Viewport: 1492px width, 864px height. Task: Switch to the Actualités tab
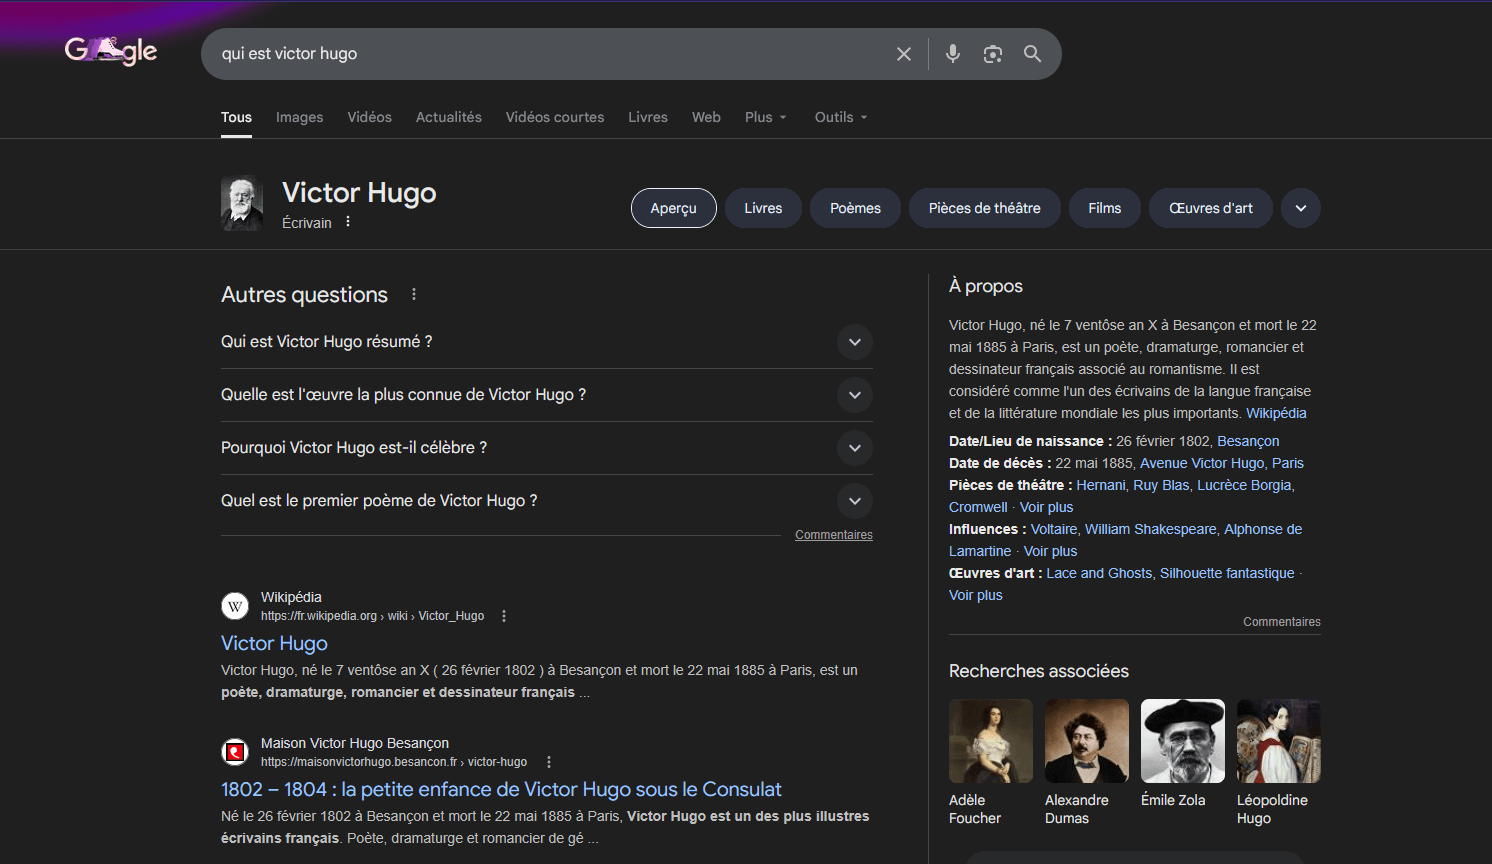click(x=448, y=117)
